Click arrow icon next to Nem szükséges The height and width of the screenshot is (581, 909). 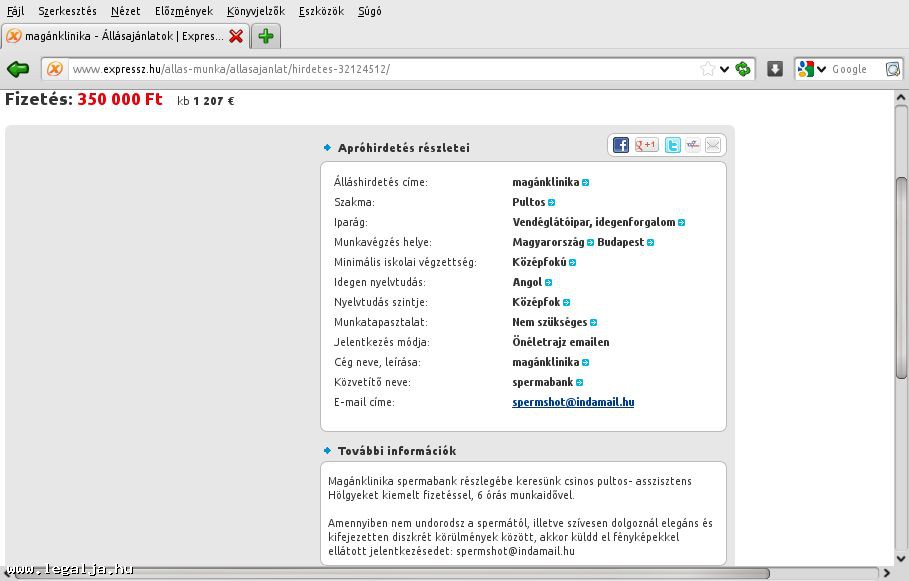point(593,322)
